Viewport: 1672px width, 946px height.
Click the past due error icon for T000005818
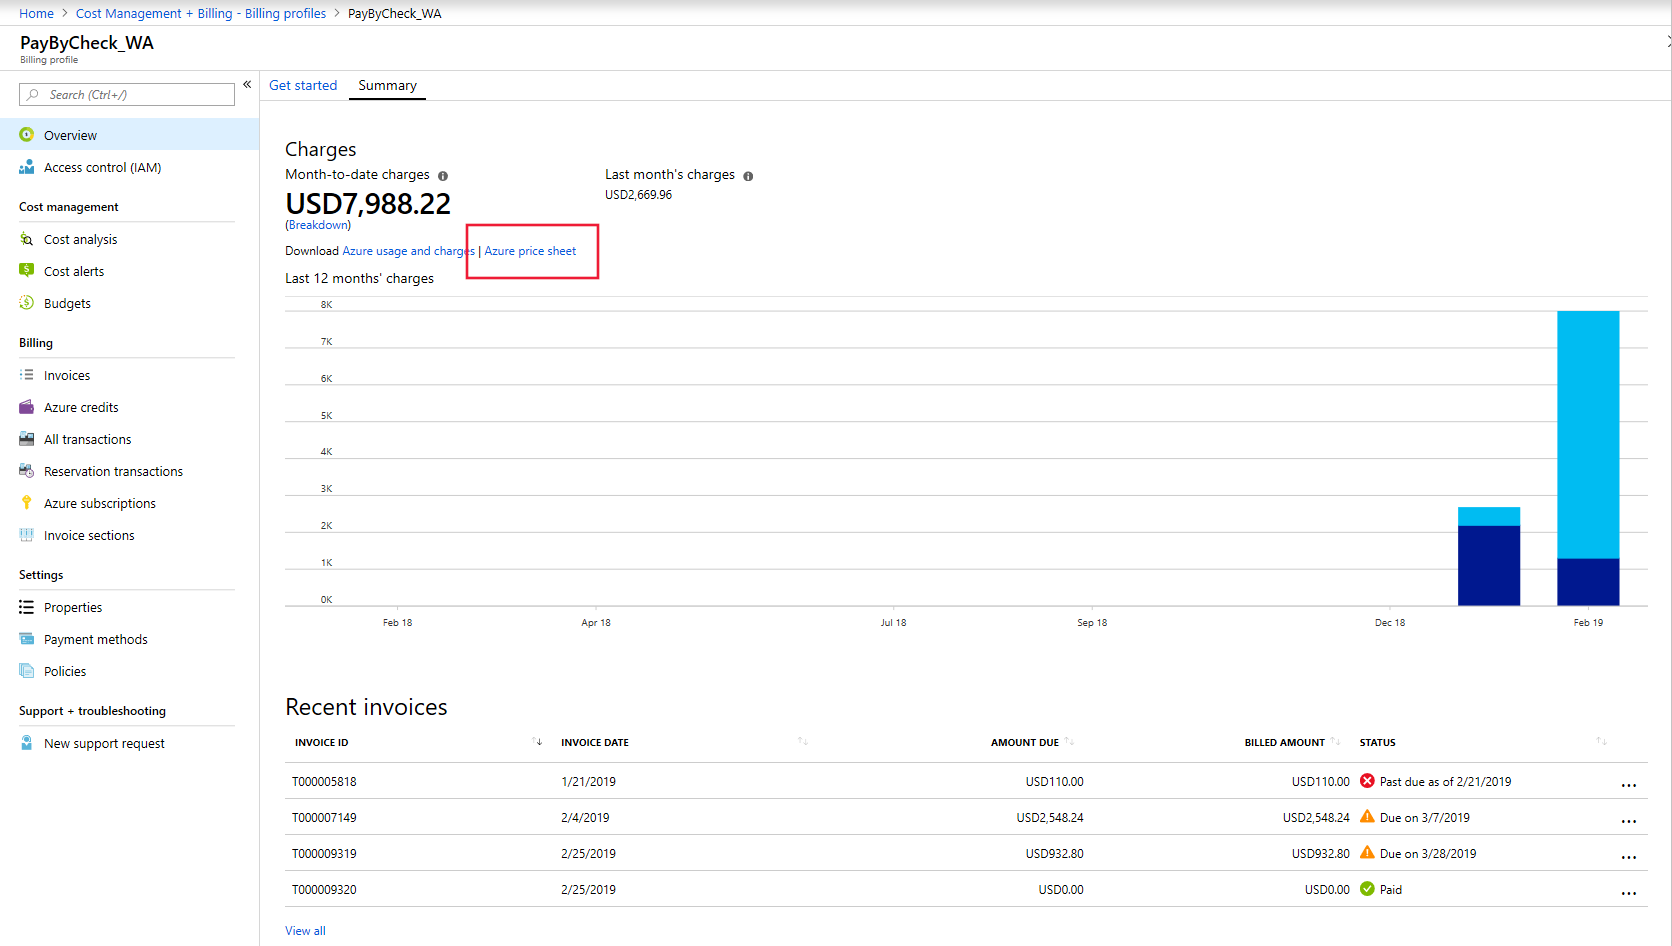pos(1367,781)
